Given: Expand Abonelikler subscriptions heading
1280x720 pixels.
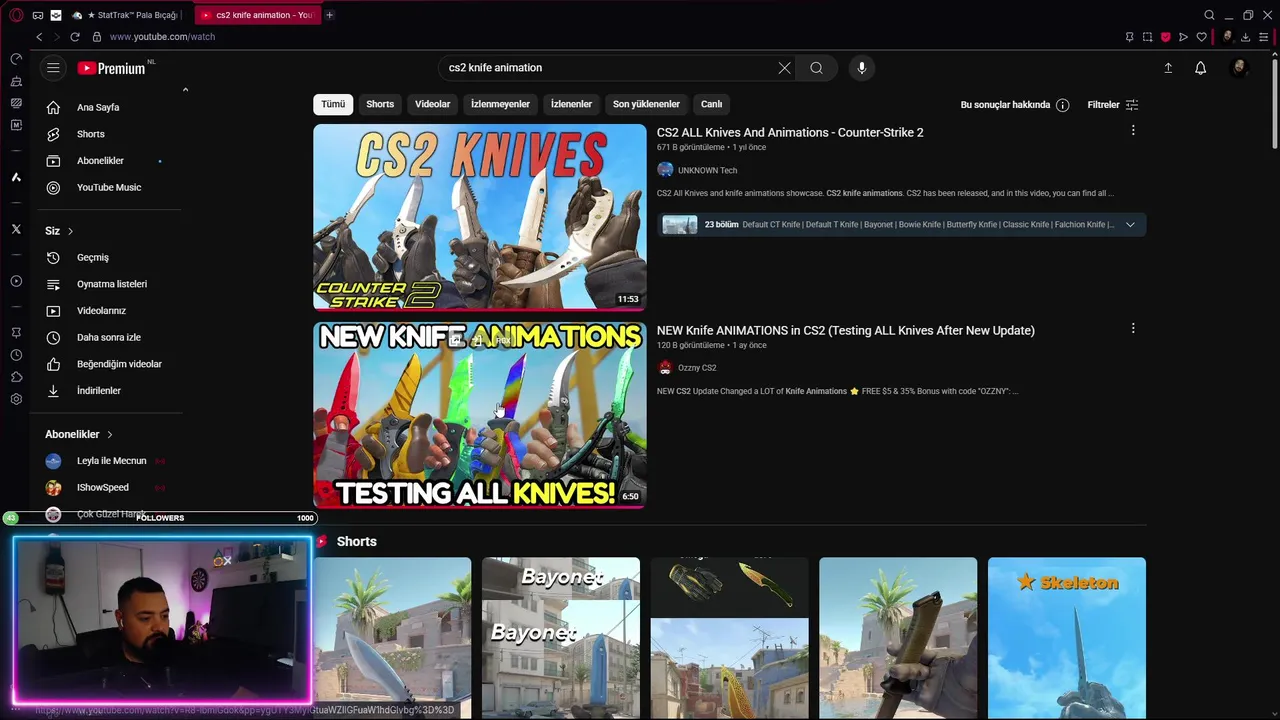Looking at the screenshot, I should coord(79,434).
